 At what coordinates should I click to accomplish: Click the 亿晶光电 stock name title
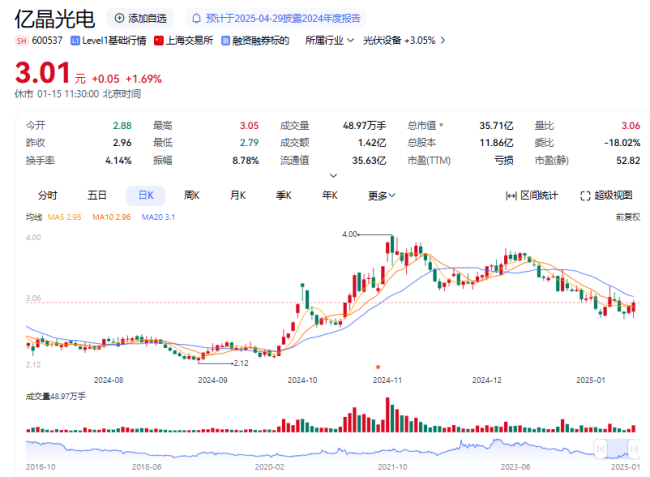(55, 19)
